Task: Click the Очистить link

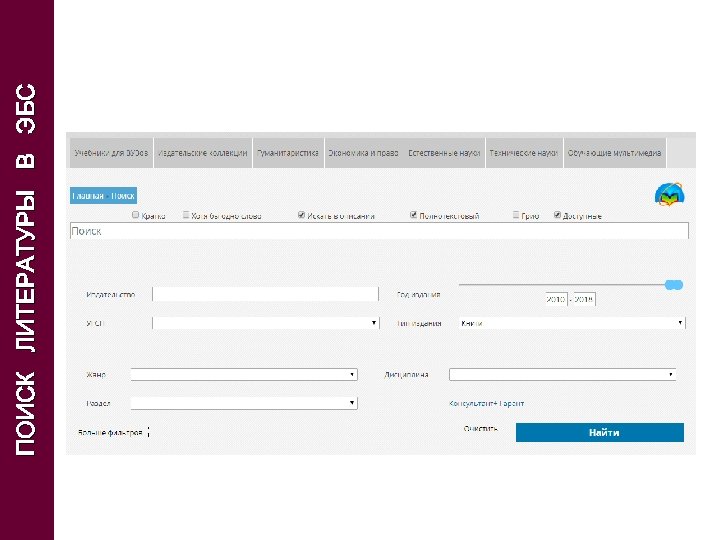Action: [480, 428]
